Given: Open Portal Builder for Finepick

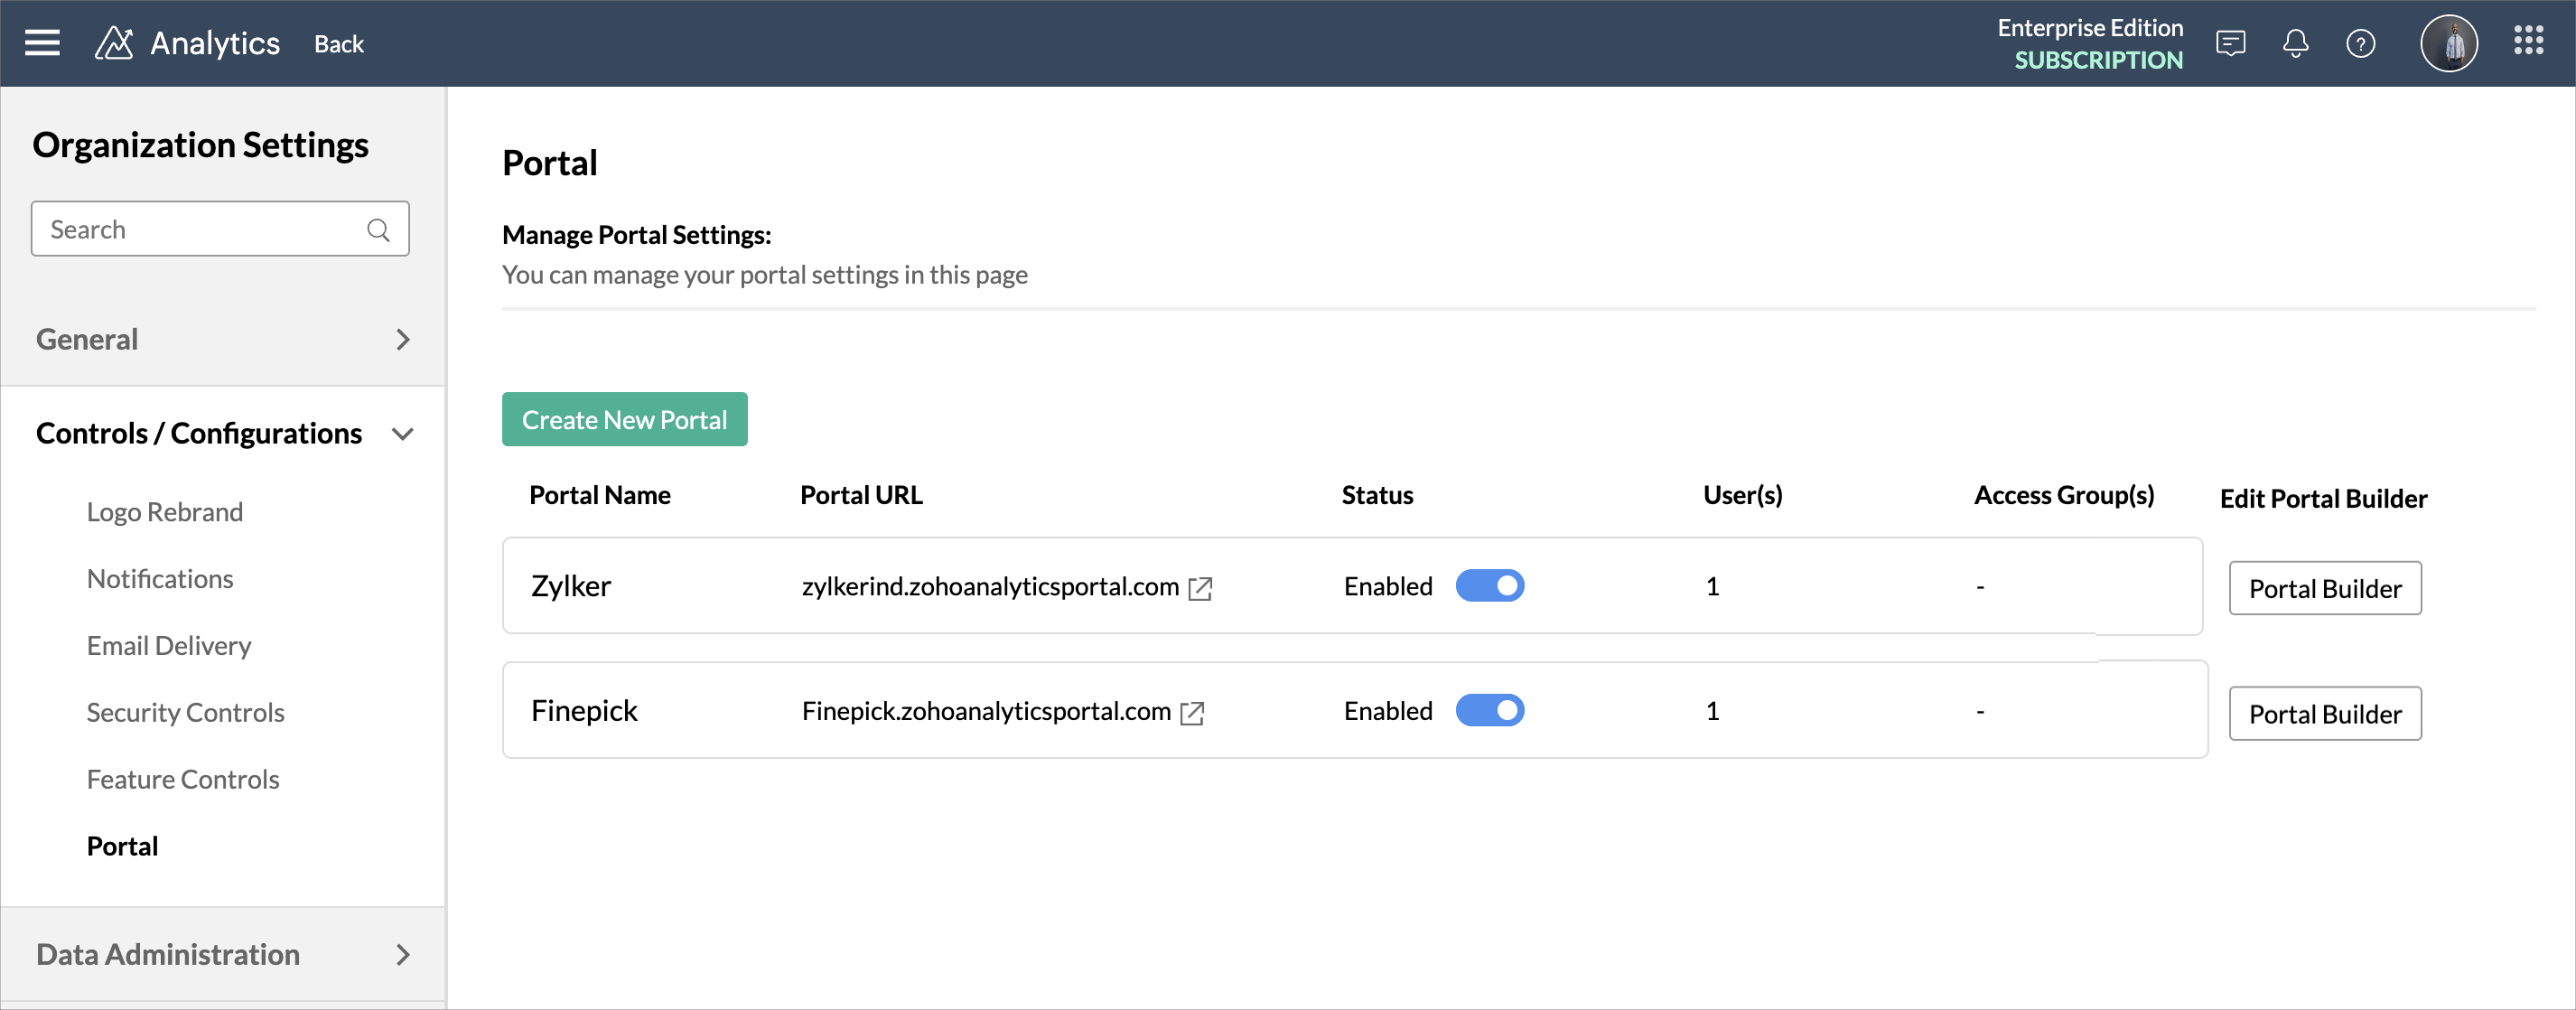Looking at the screenshot, I should pos(2324,714).
